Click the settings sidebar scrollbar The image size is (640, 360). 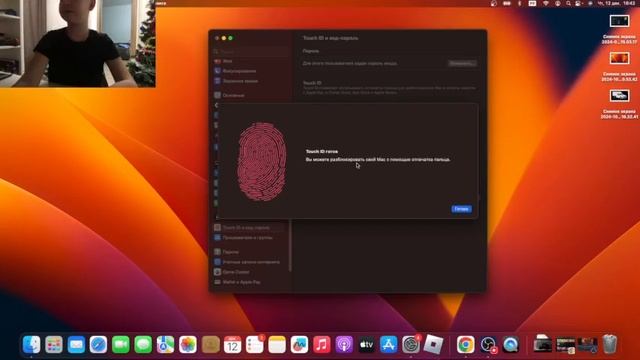pyautogui.click(x=290, y=245)
